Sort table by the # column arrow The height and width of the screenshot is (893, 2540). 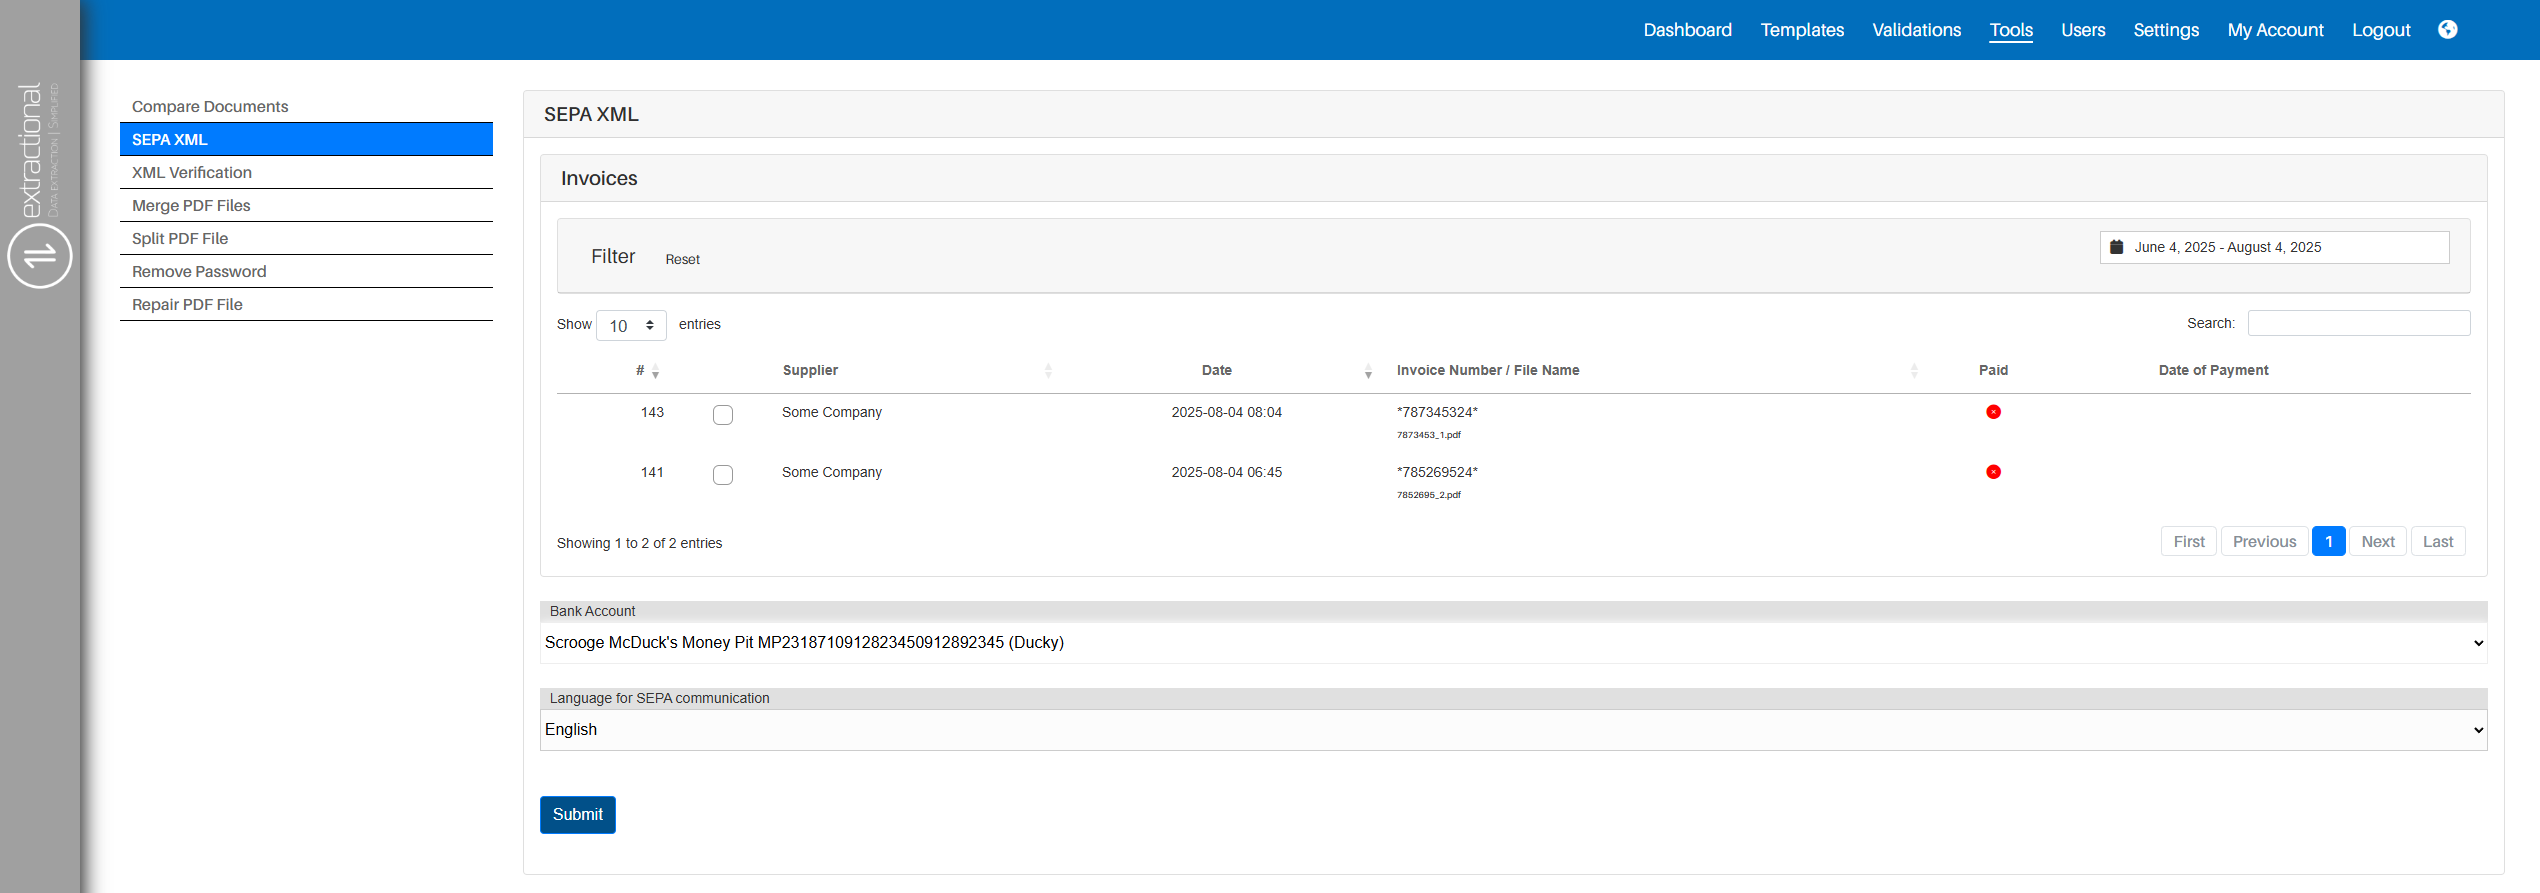point(655,372)
